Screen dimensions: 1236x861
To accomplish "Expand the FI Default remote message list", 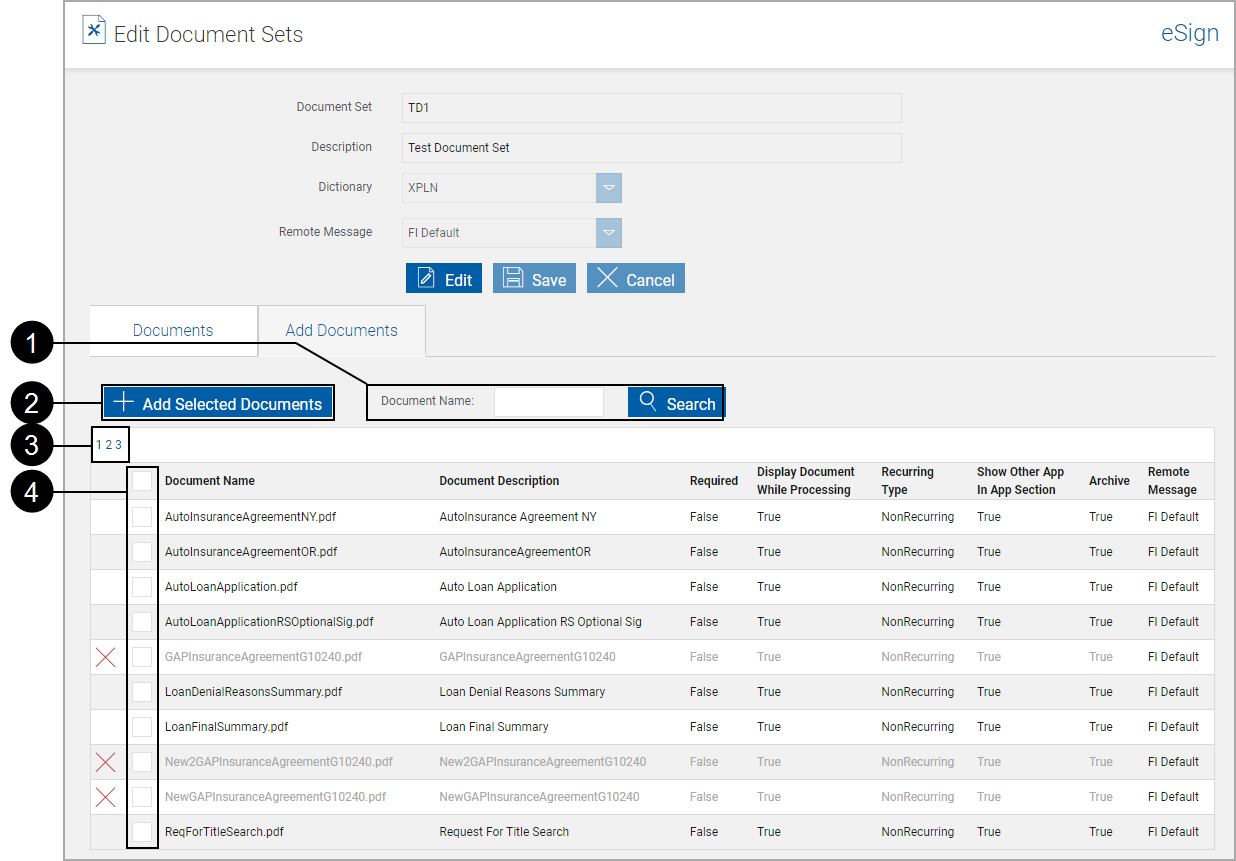I will click(608, 231).
